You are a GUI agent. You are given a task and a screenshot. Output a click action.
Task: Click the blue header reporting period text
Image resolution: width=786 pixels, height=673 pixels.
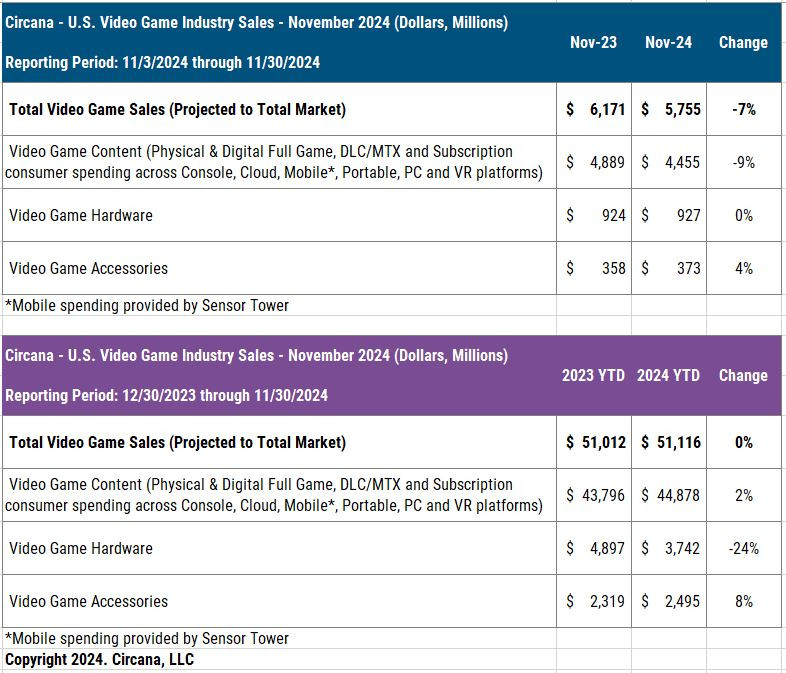(162, 63)
